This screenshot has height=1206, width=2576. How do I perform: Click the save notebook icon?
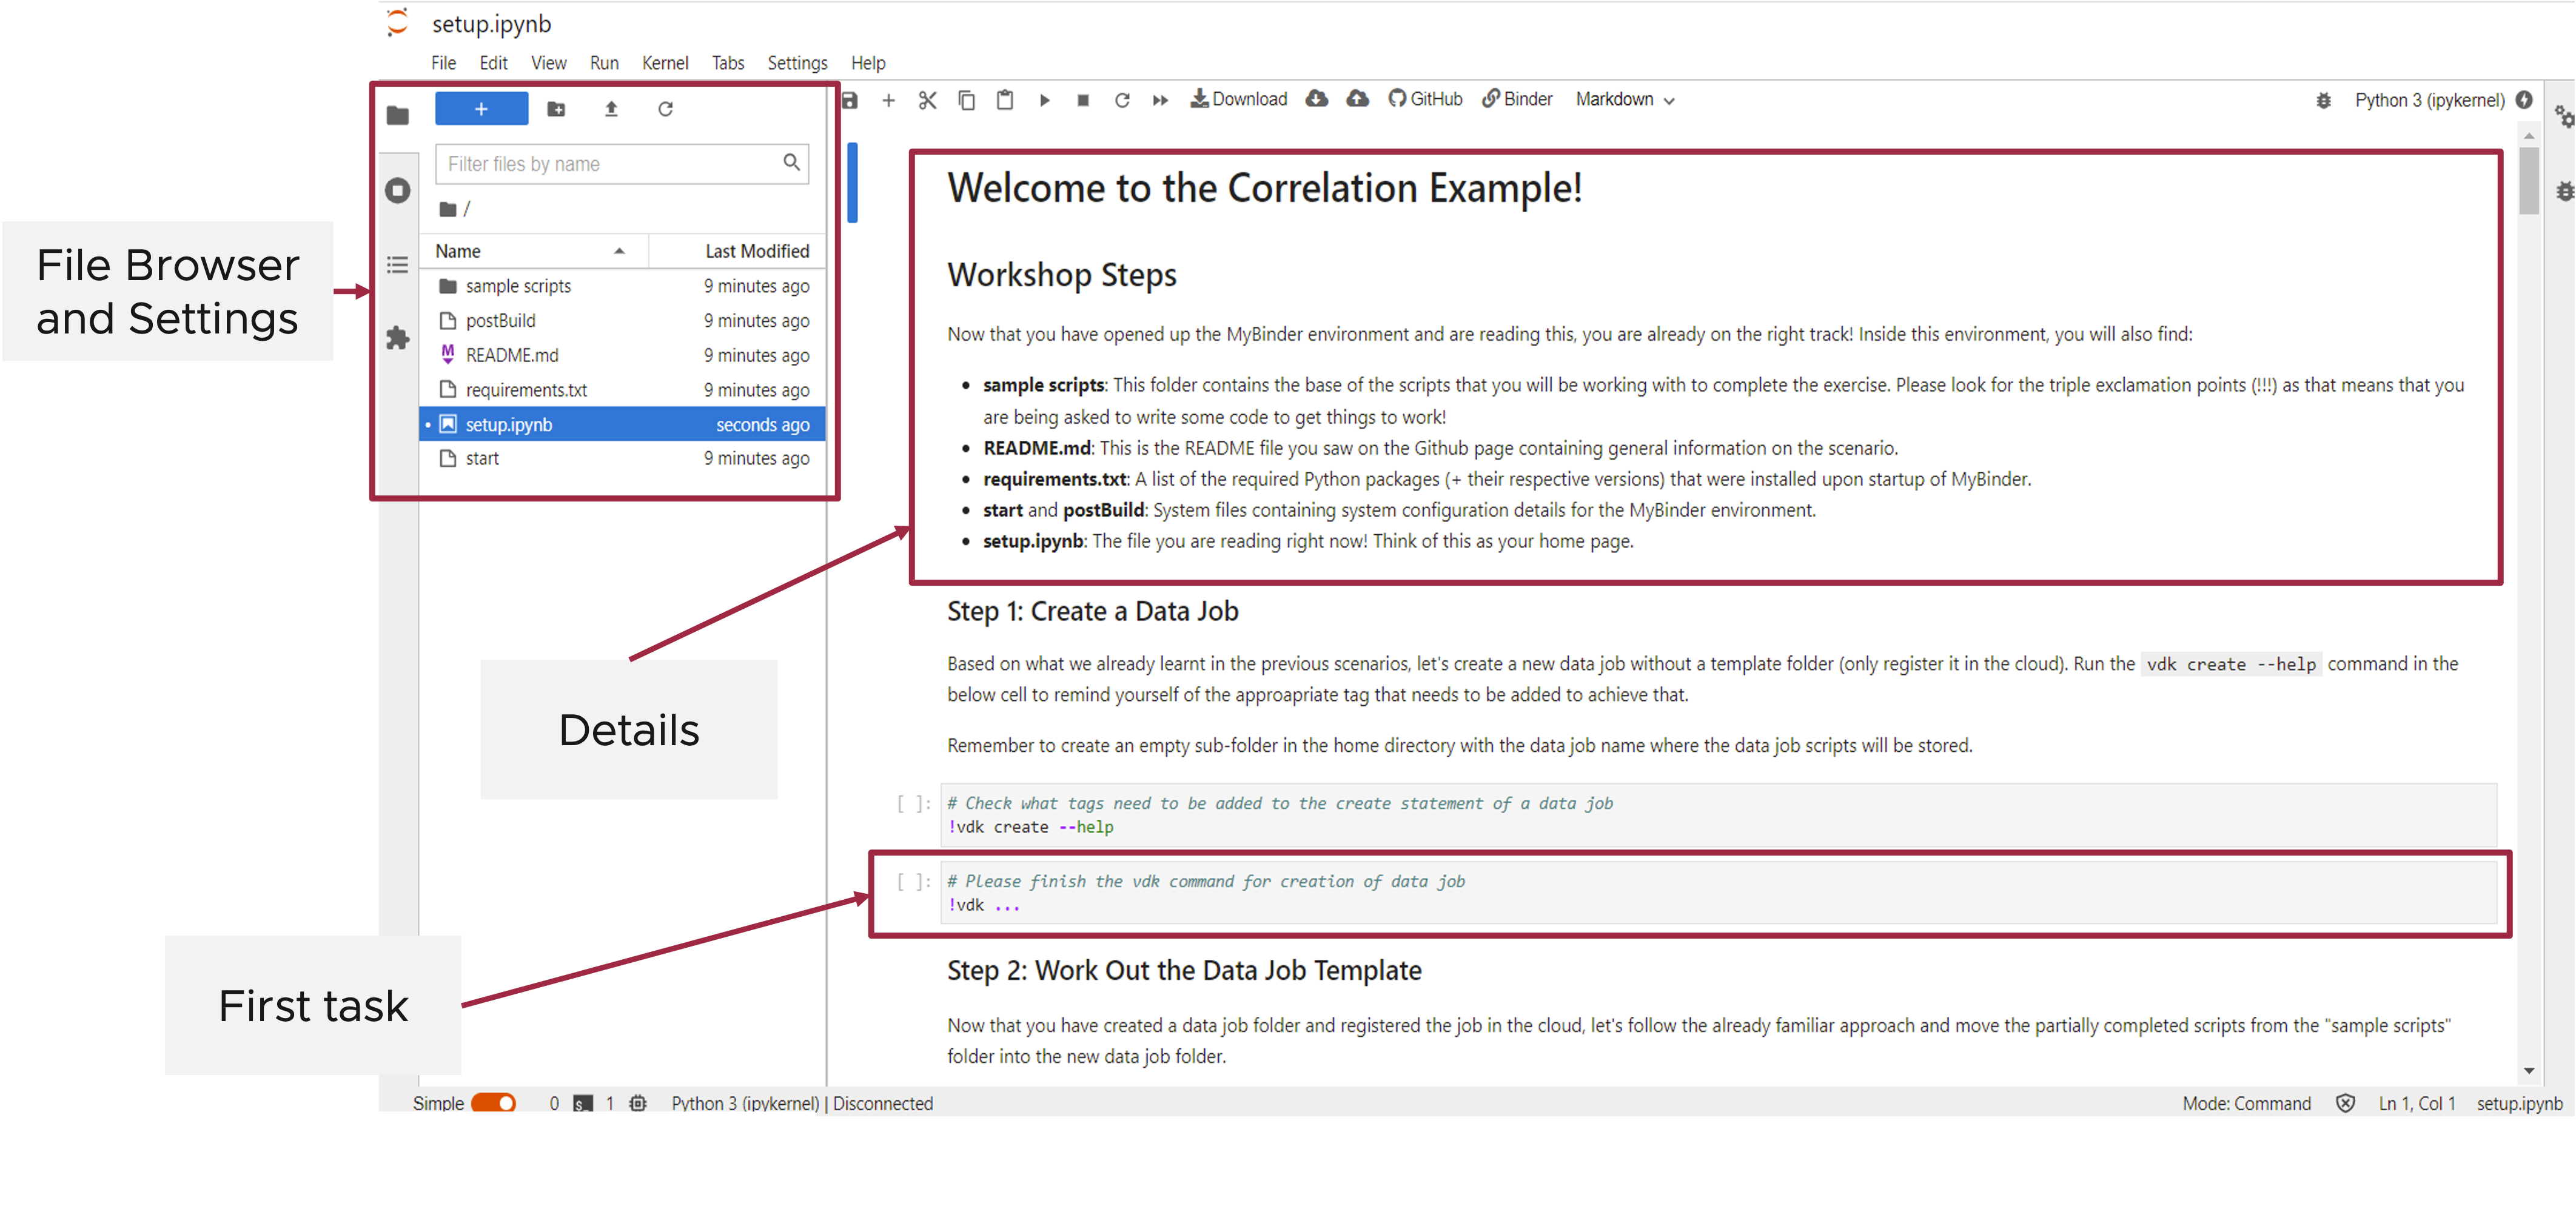pos(850,100)
